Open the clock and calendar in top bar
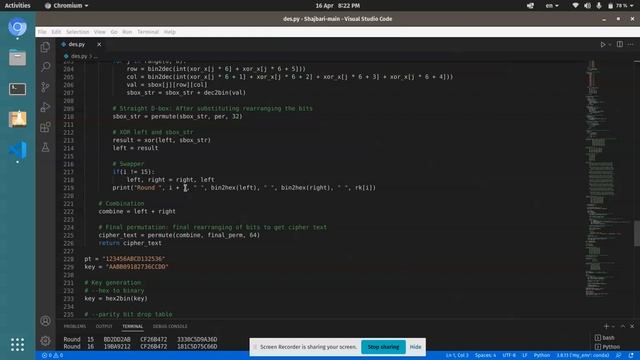640x360 pixels. coord(338,6)
